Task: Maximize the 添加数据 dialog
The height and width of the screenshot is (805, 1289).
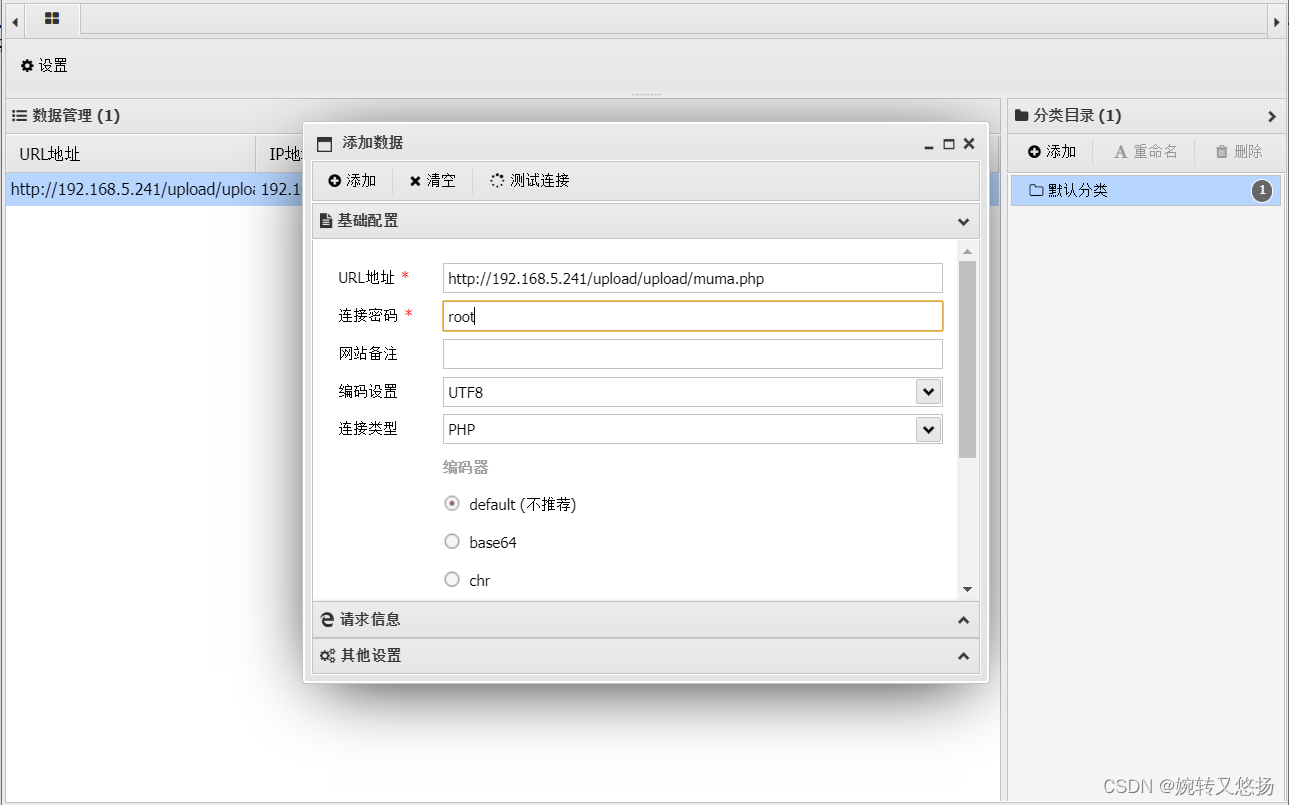Action: point(949,144)
